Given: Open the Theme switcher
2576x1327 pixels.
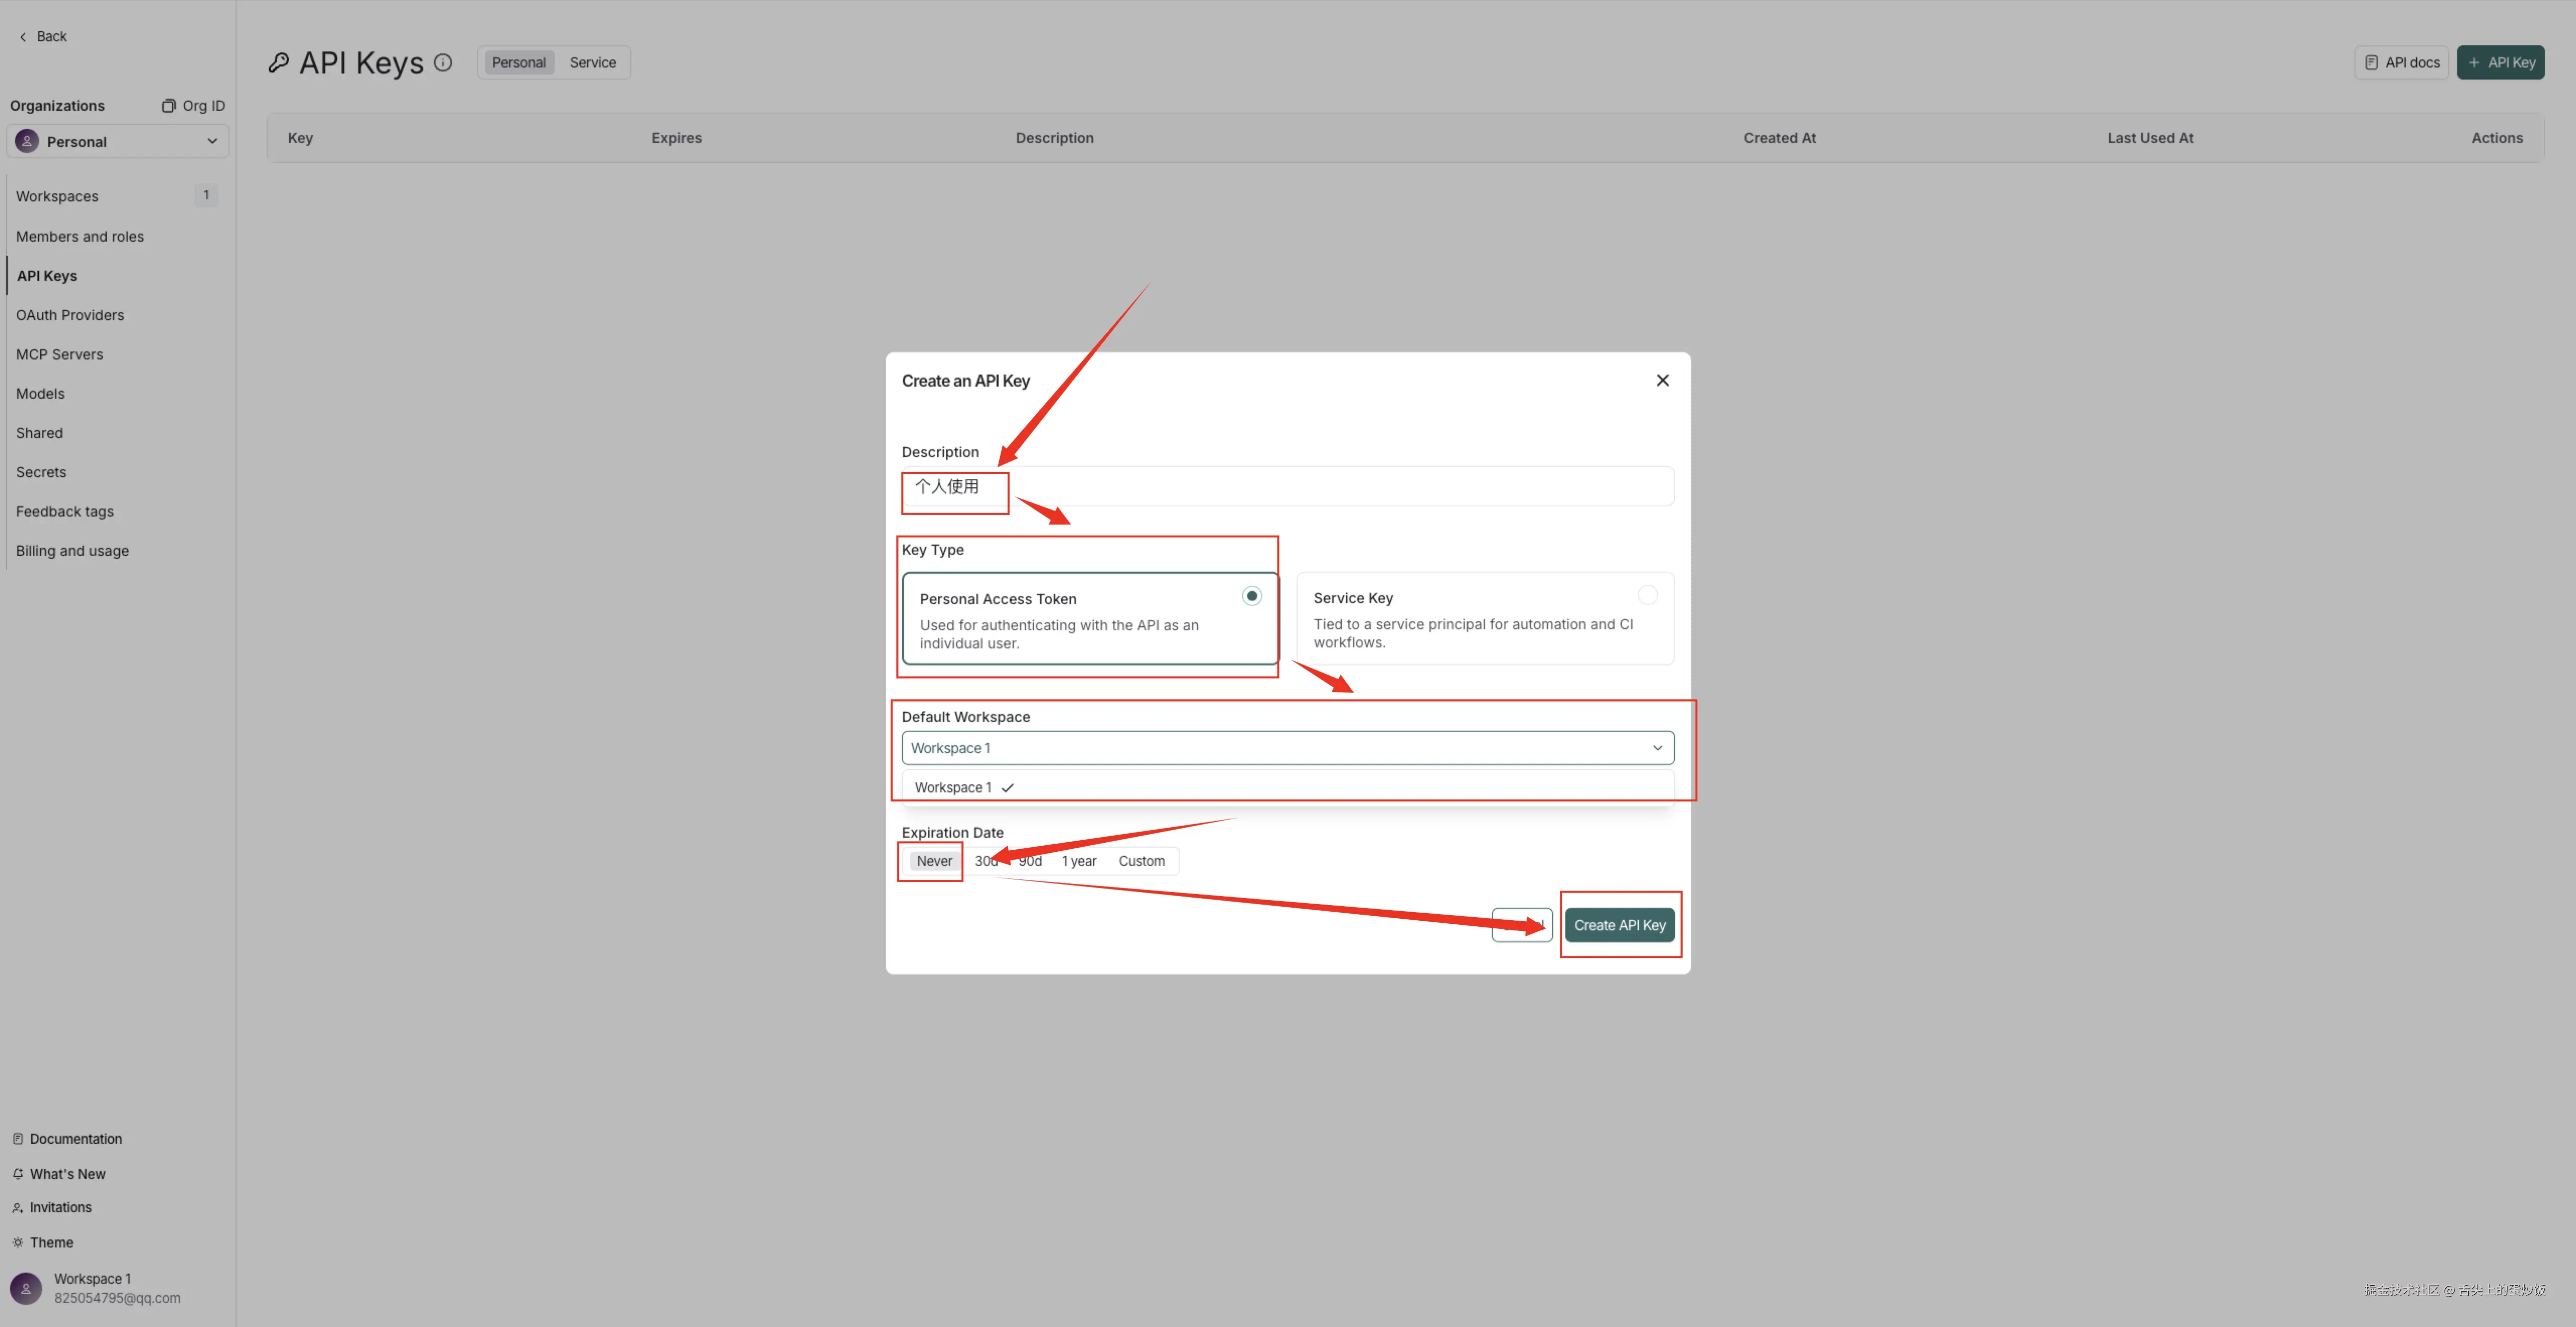Looking at the screenshot, I should (x=51, y=1242).
